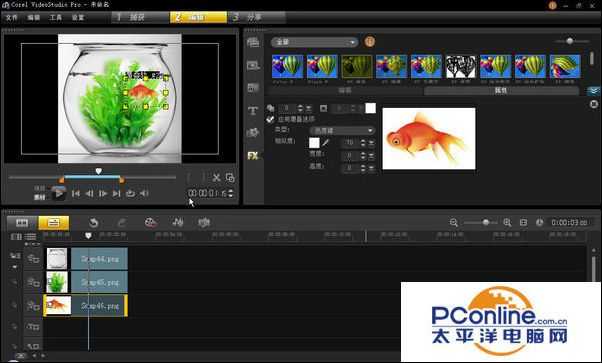This screenshot has width=602, height=363.
Task: Click the transparency value stepper arrows
Action: point(300,109)
